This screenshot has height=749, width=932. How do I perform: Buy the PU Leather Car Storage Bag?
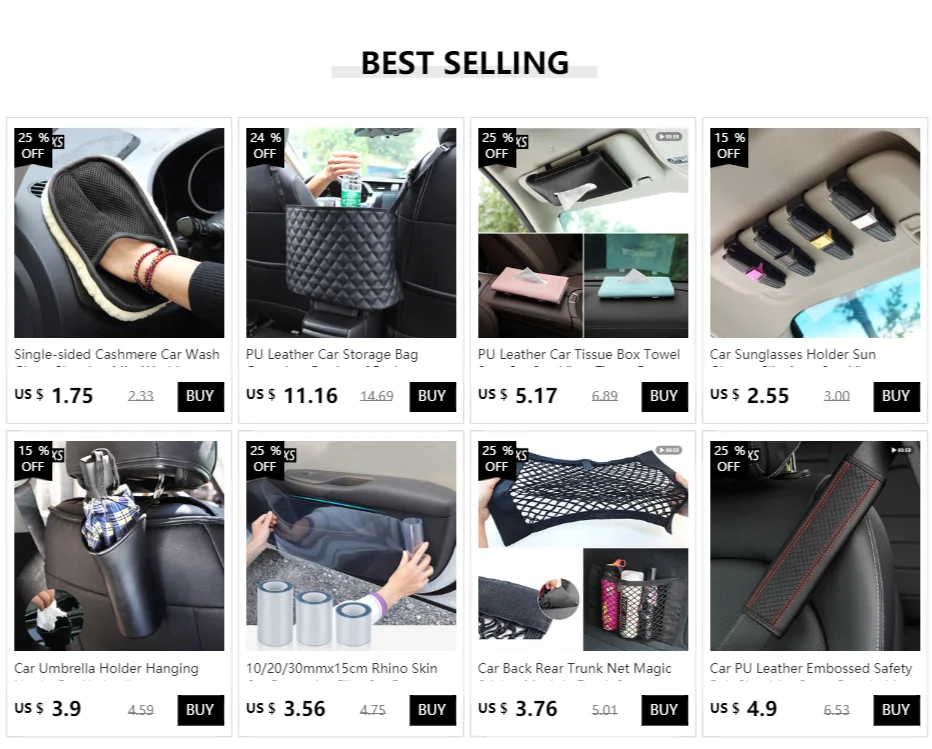tap(432, 396)
